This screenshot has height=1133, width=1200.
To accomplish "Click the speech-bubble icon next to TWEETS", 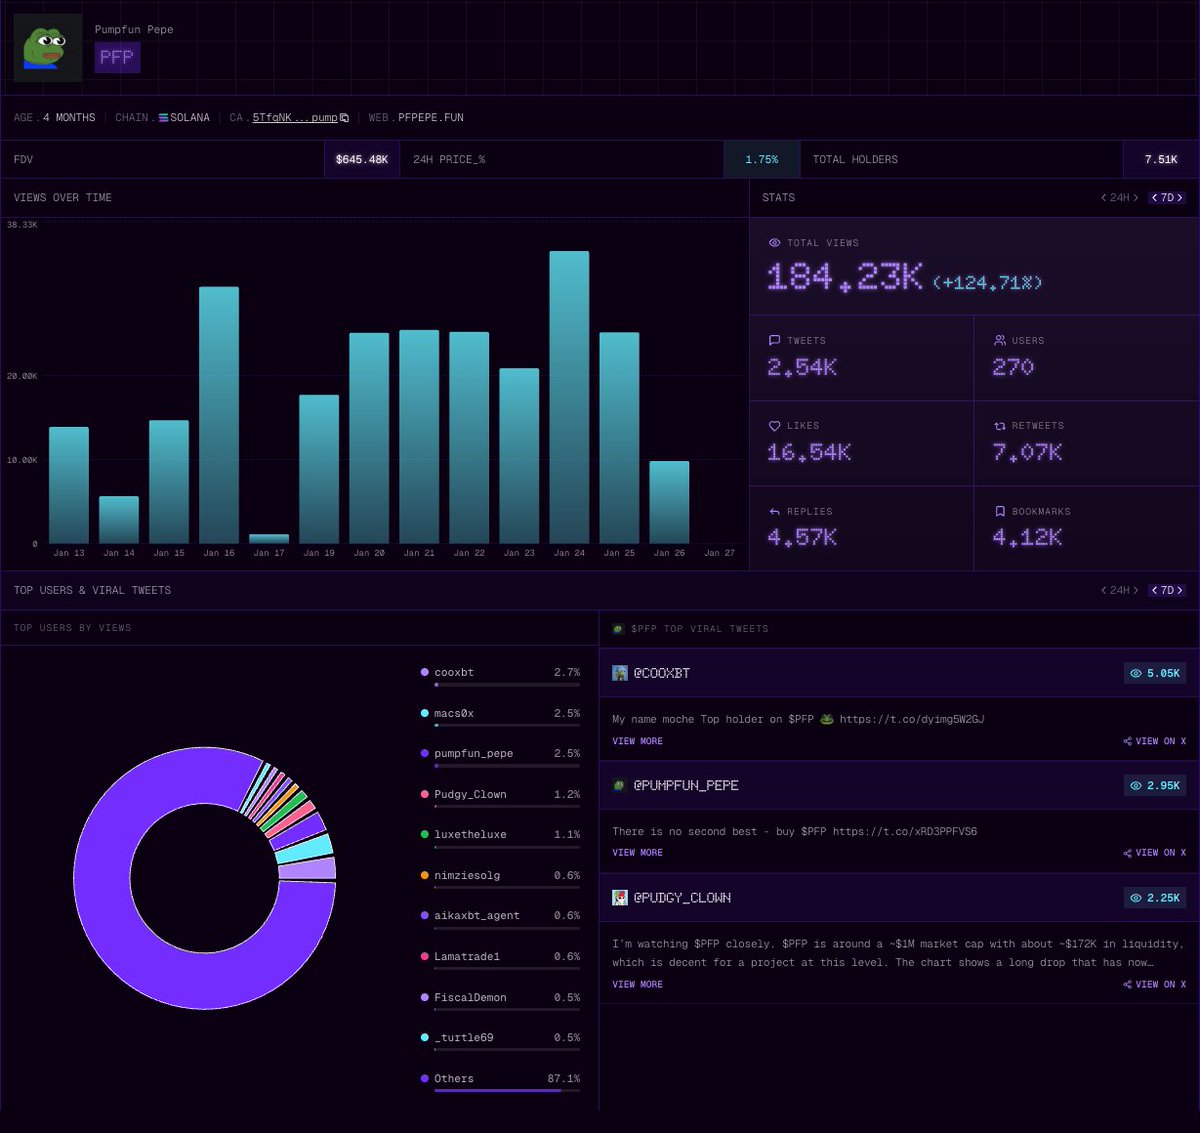I will coord(774,340).
